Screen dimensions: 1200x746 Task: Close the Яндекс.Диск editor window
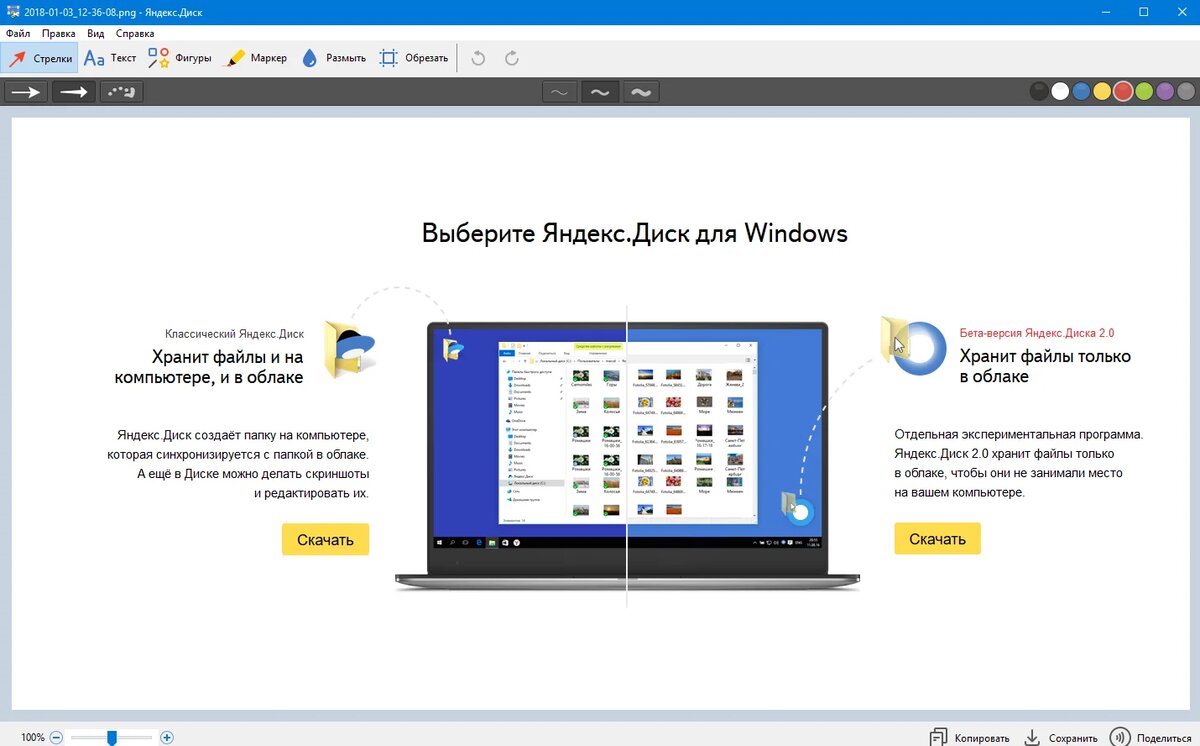pyautogui.click(x=1182, y=12)
